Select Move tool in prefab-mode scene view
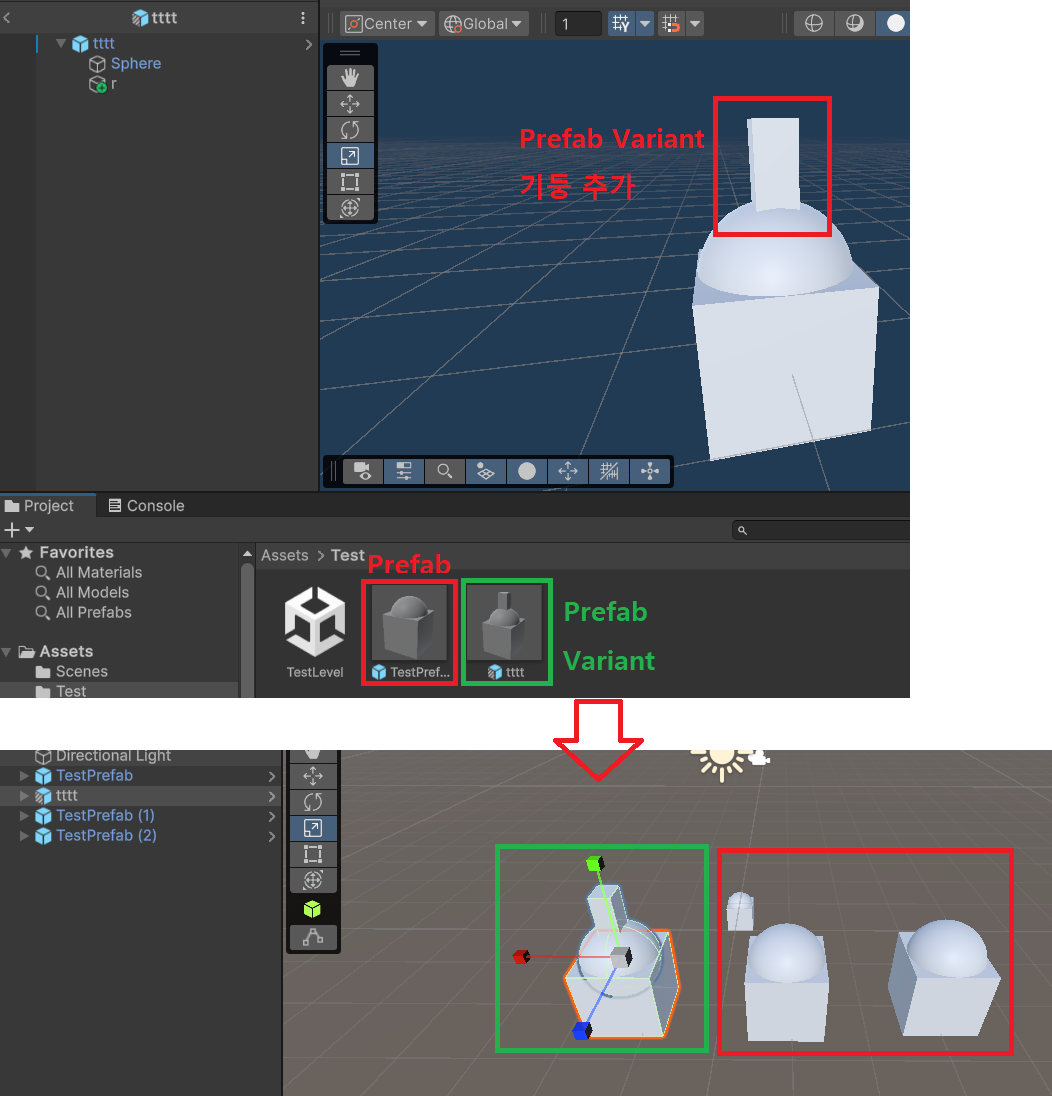This screenshot has width=1052, height=1096. point(350,104)
